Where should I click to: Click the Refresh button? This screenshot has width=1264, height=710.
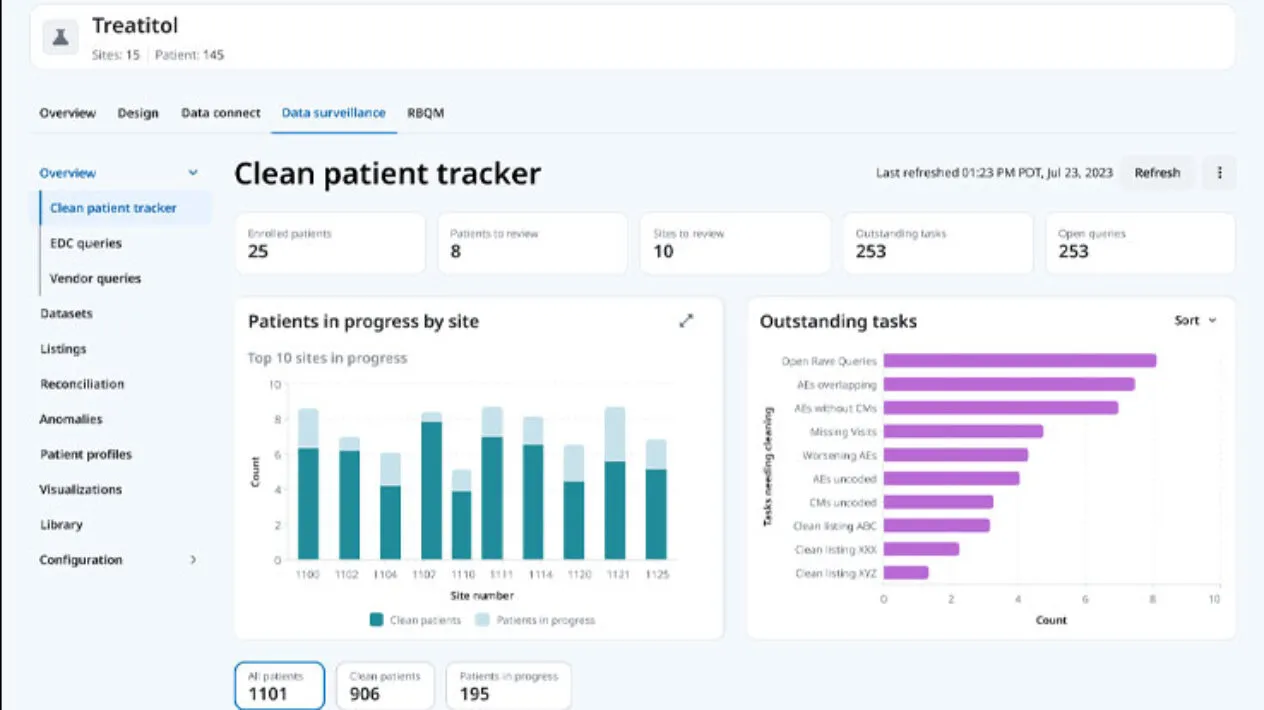(1157, 172)
